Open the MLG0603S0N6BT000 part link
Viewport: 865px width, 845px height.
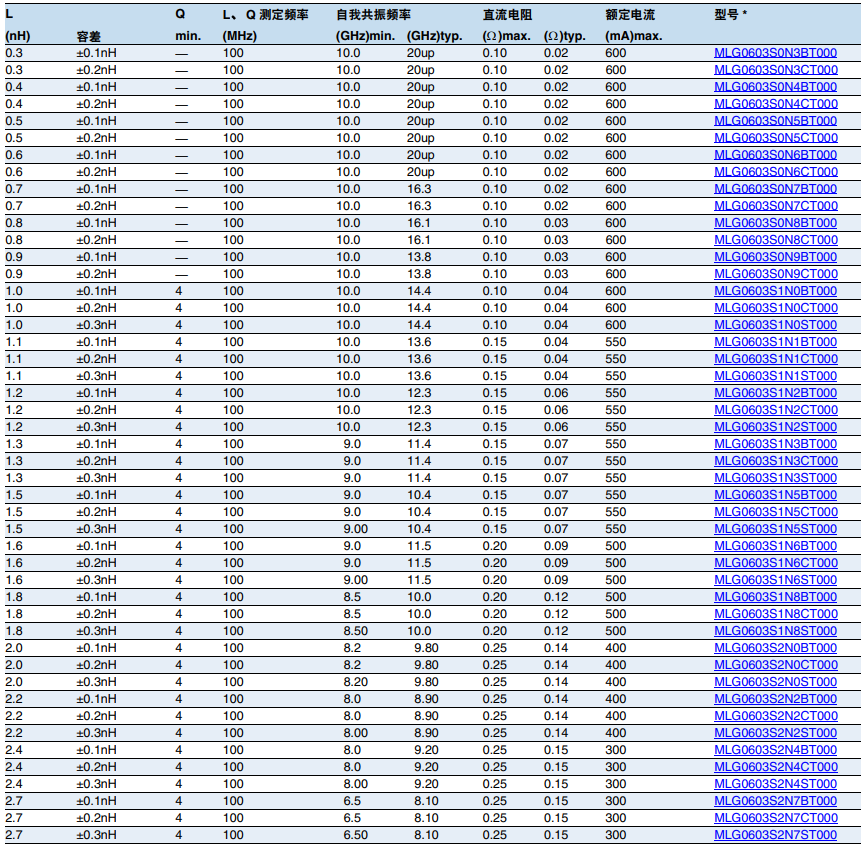click(775, 155)
